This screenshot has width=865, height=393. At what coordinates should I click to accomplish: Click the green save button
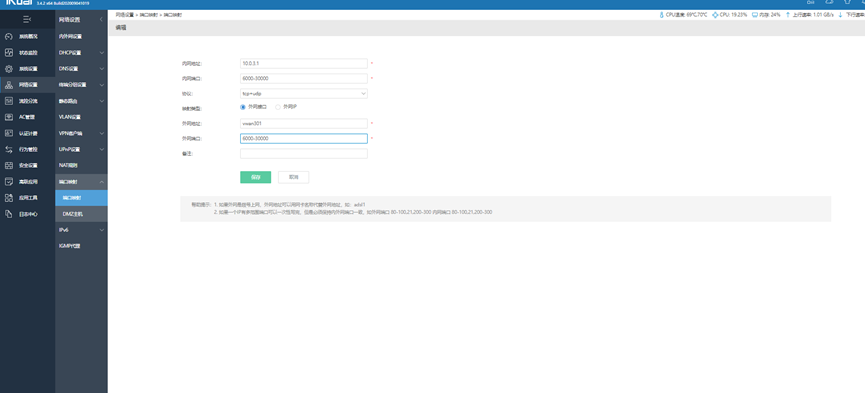[x=255, y=177]
